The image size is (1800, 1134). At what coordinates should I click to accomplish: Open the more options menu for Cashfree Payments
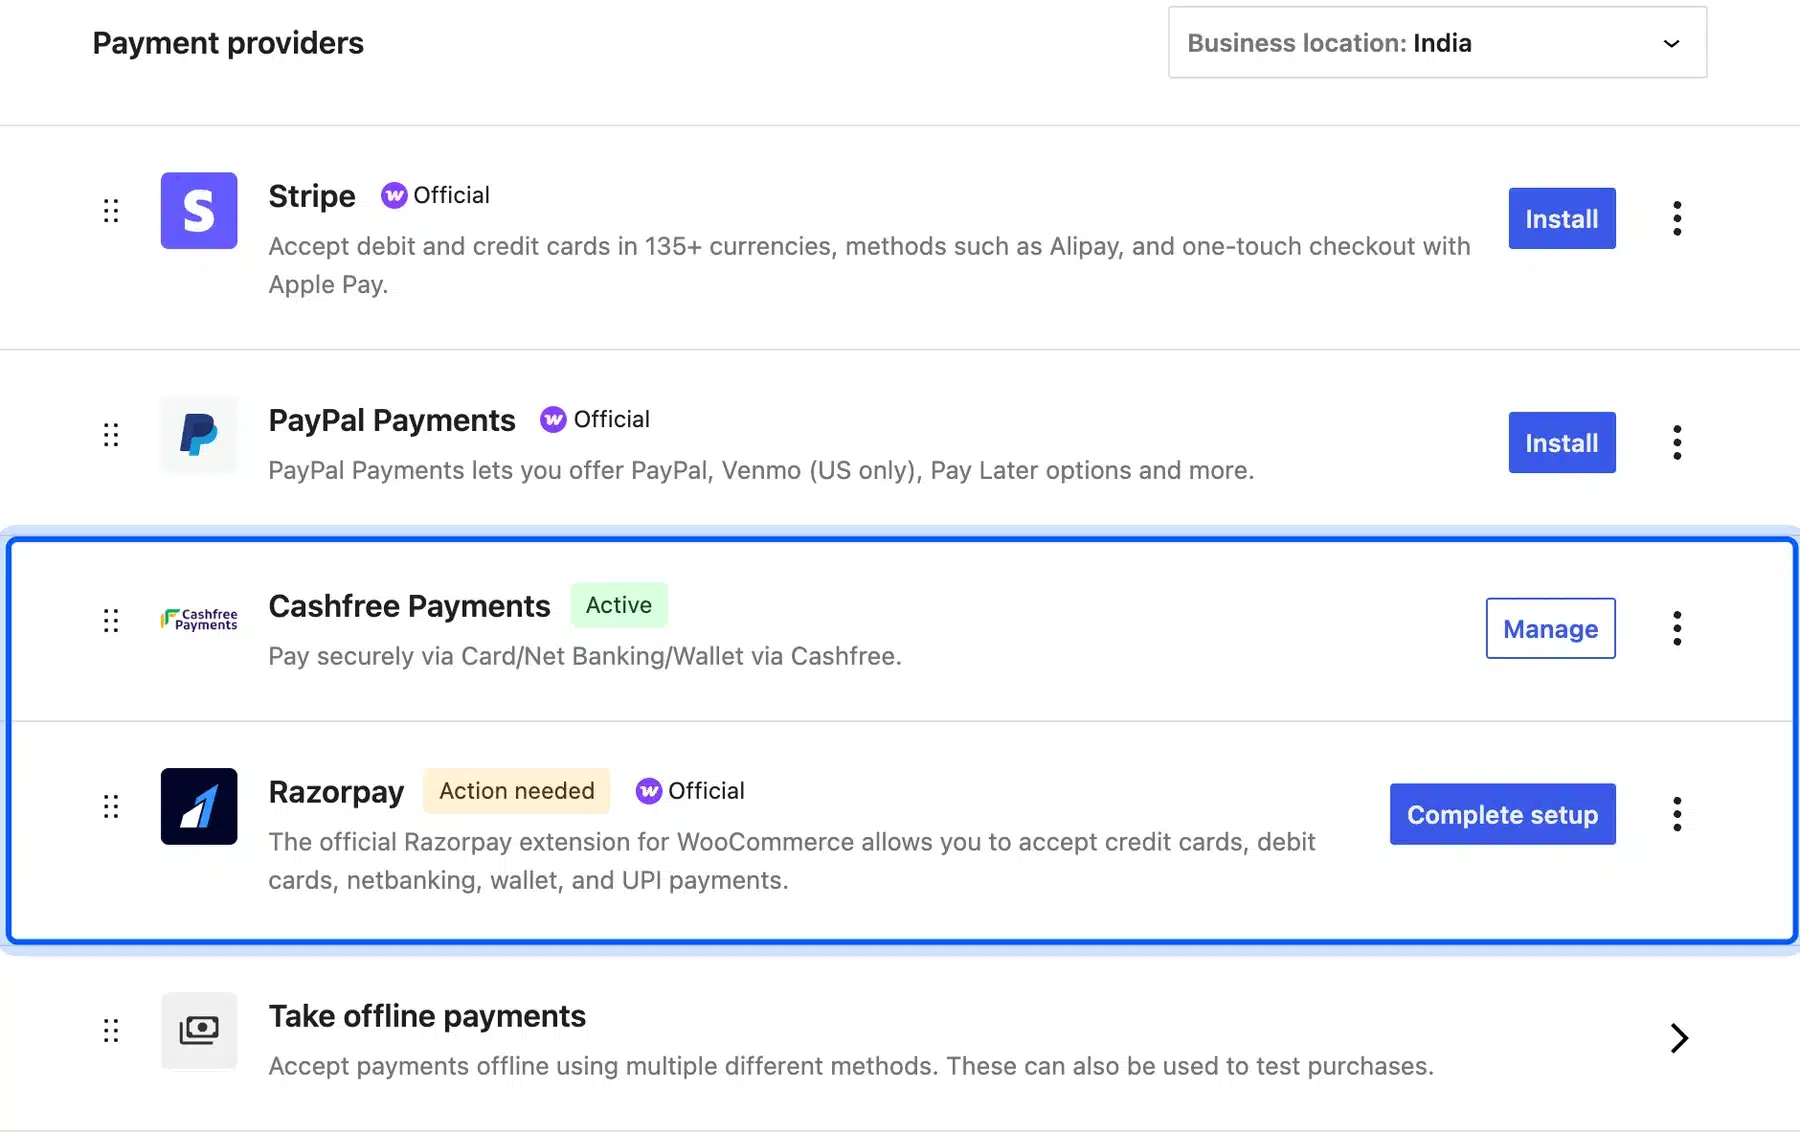(1677, 628)
